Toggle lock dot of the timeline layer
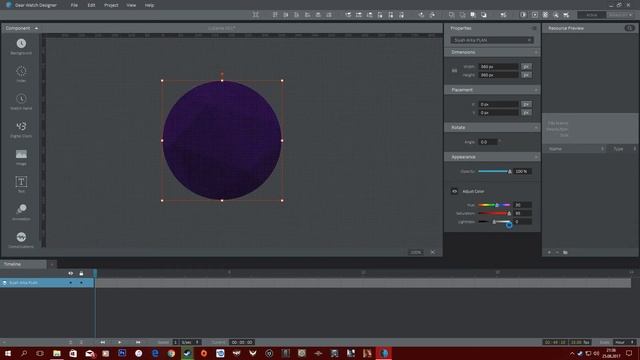This screenshot has height=360, width=640. [x=81, y=282]
